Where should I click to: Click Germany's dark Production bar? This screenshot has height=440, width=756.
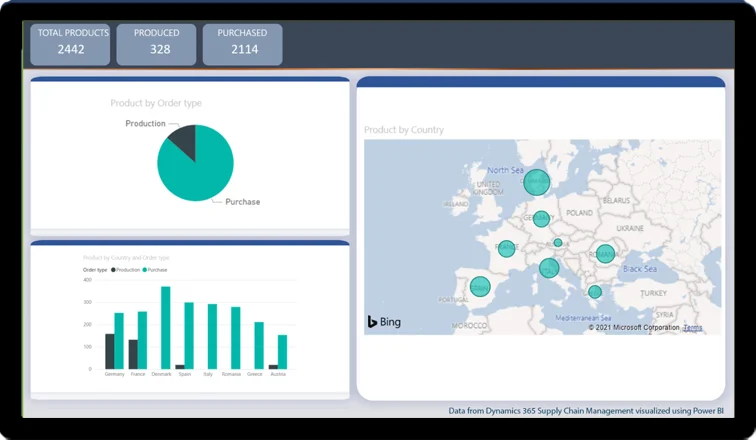110,351
